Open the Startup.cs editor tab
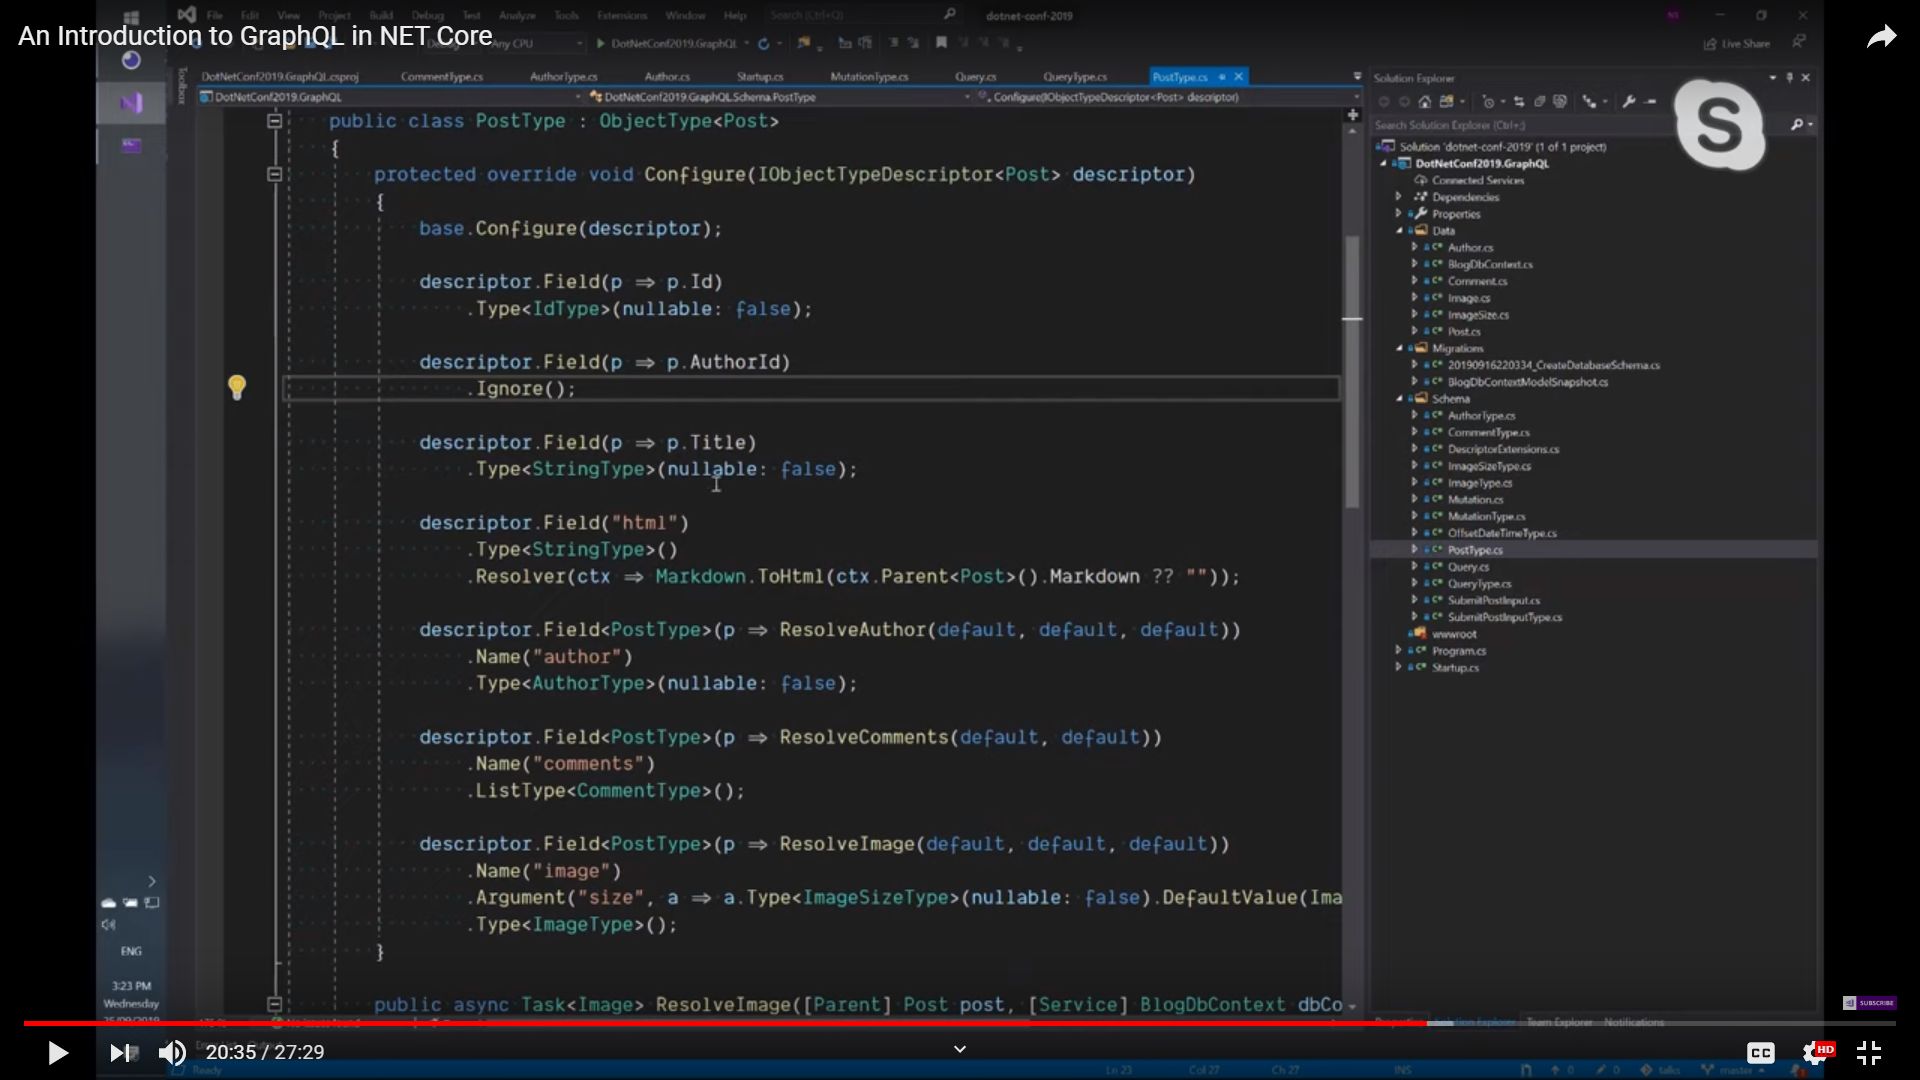Screen dimensions: 1920x1080 click(760, 77)
